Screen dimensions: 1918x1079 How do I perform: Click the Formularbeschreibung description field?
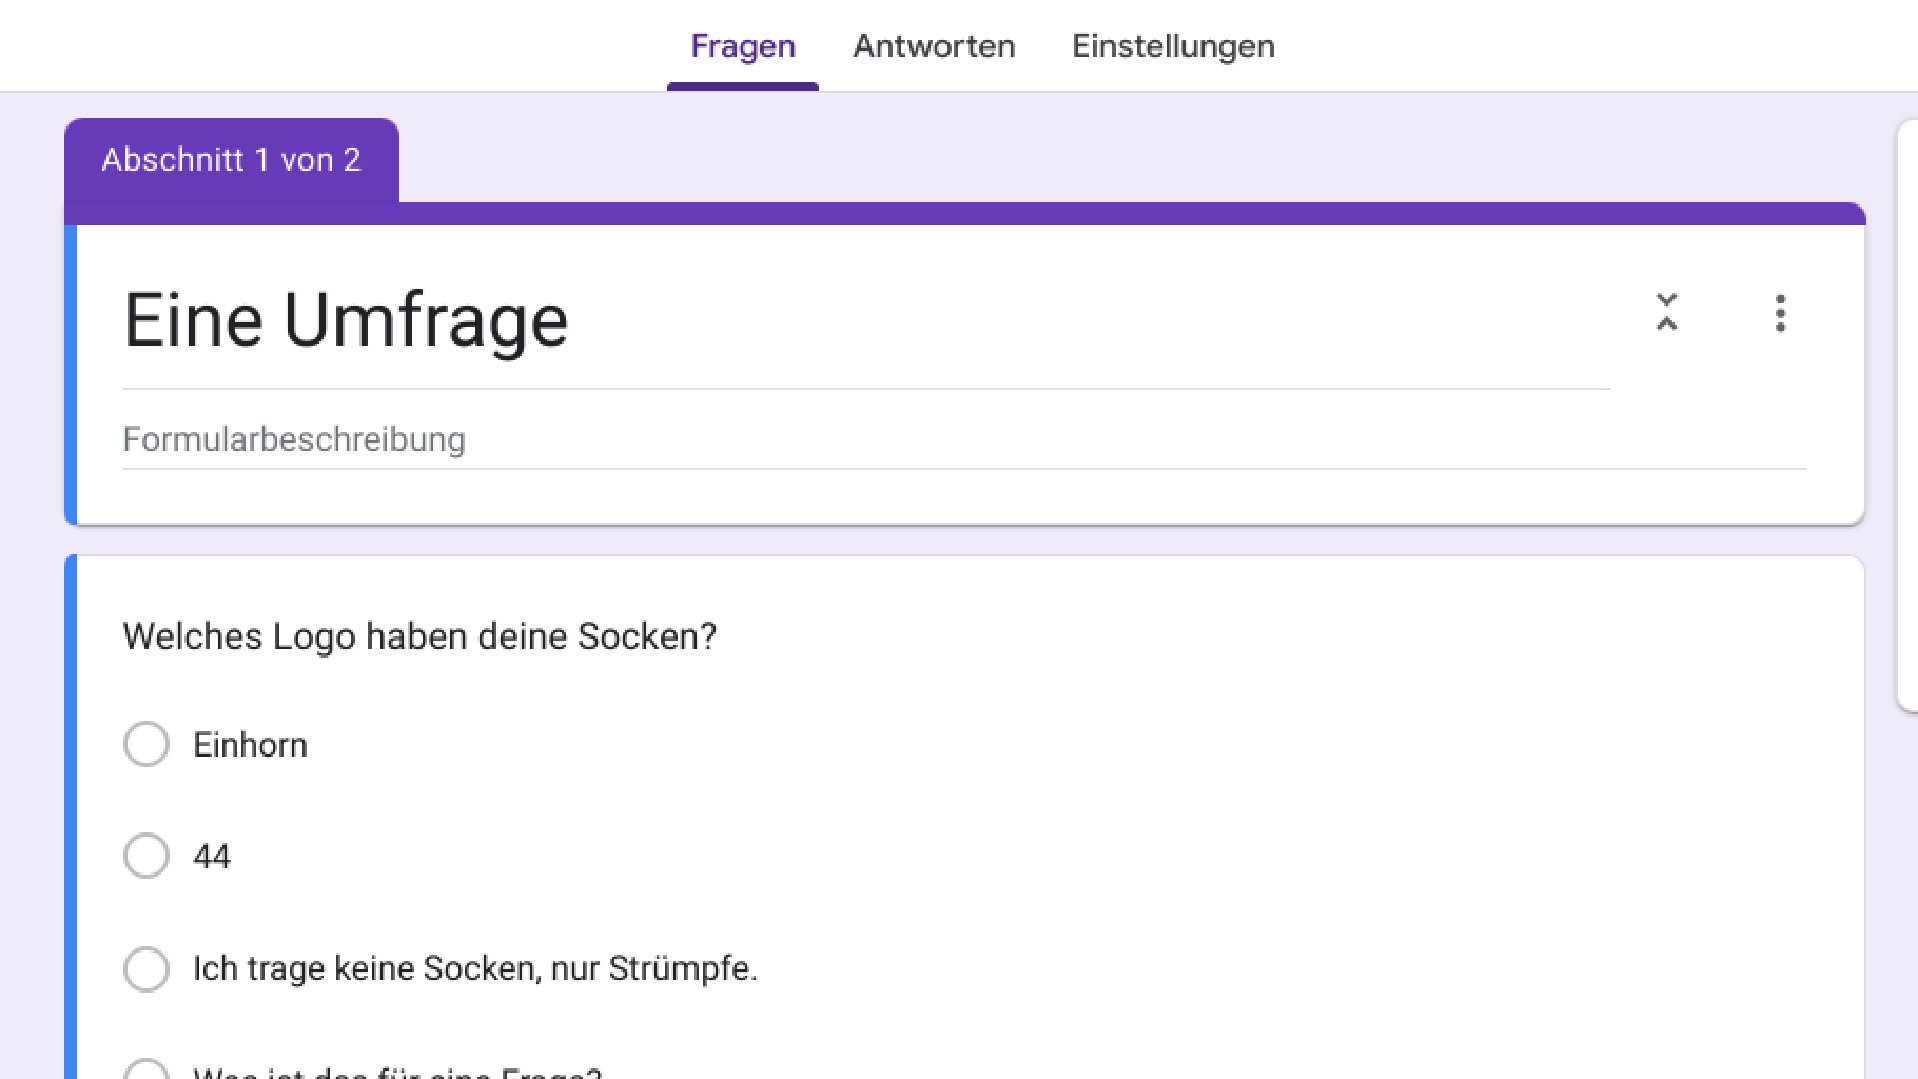click(x=294, y=439)
